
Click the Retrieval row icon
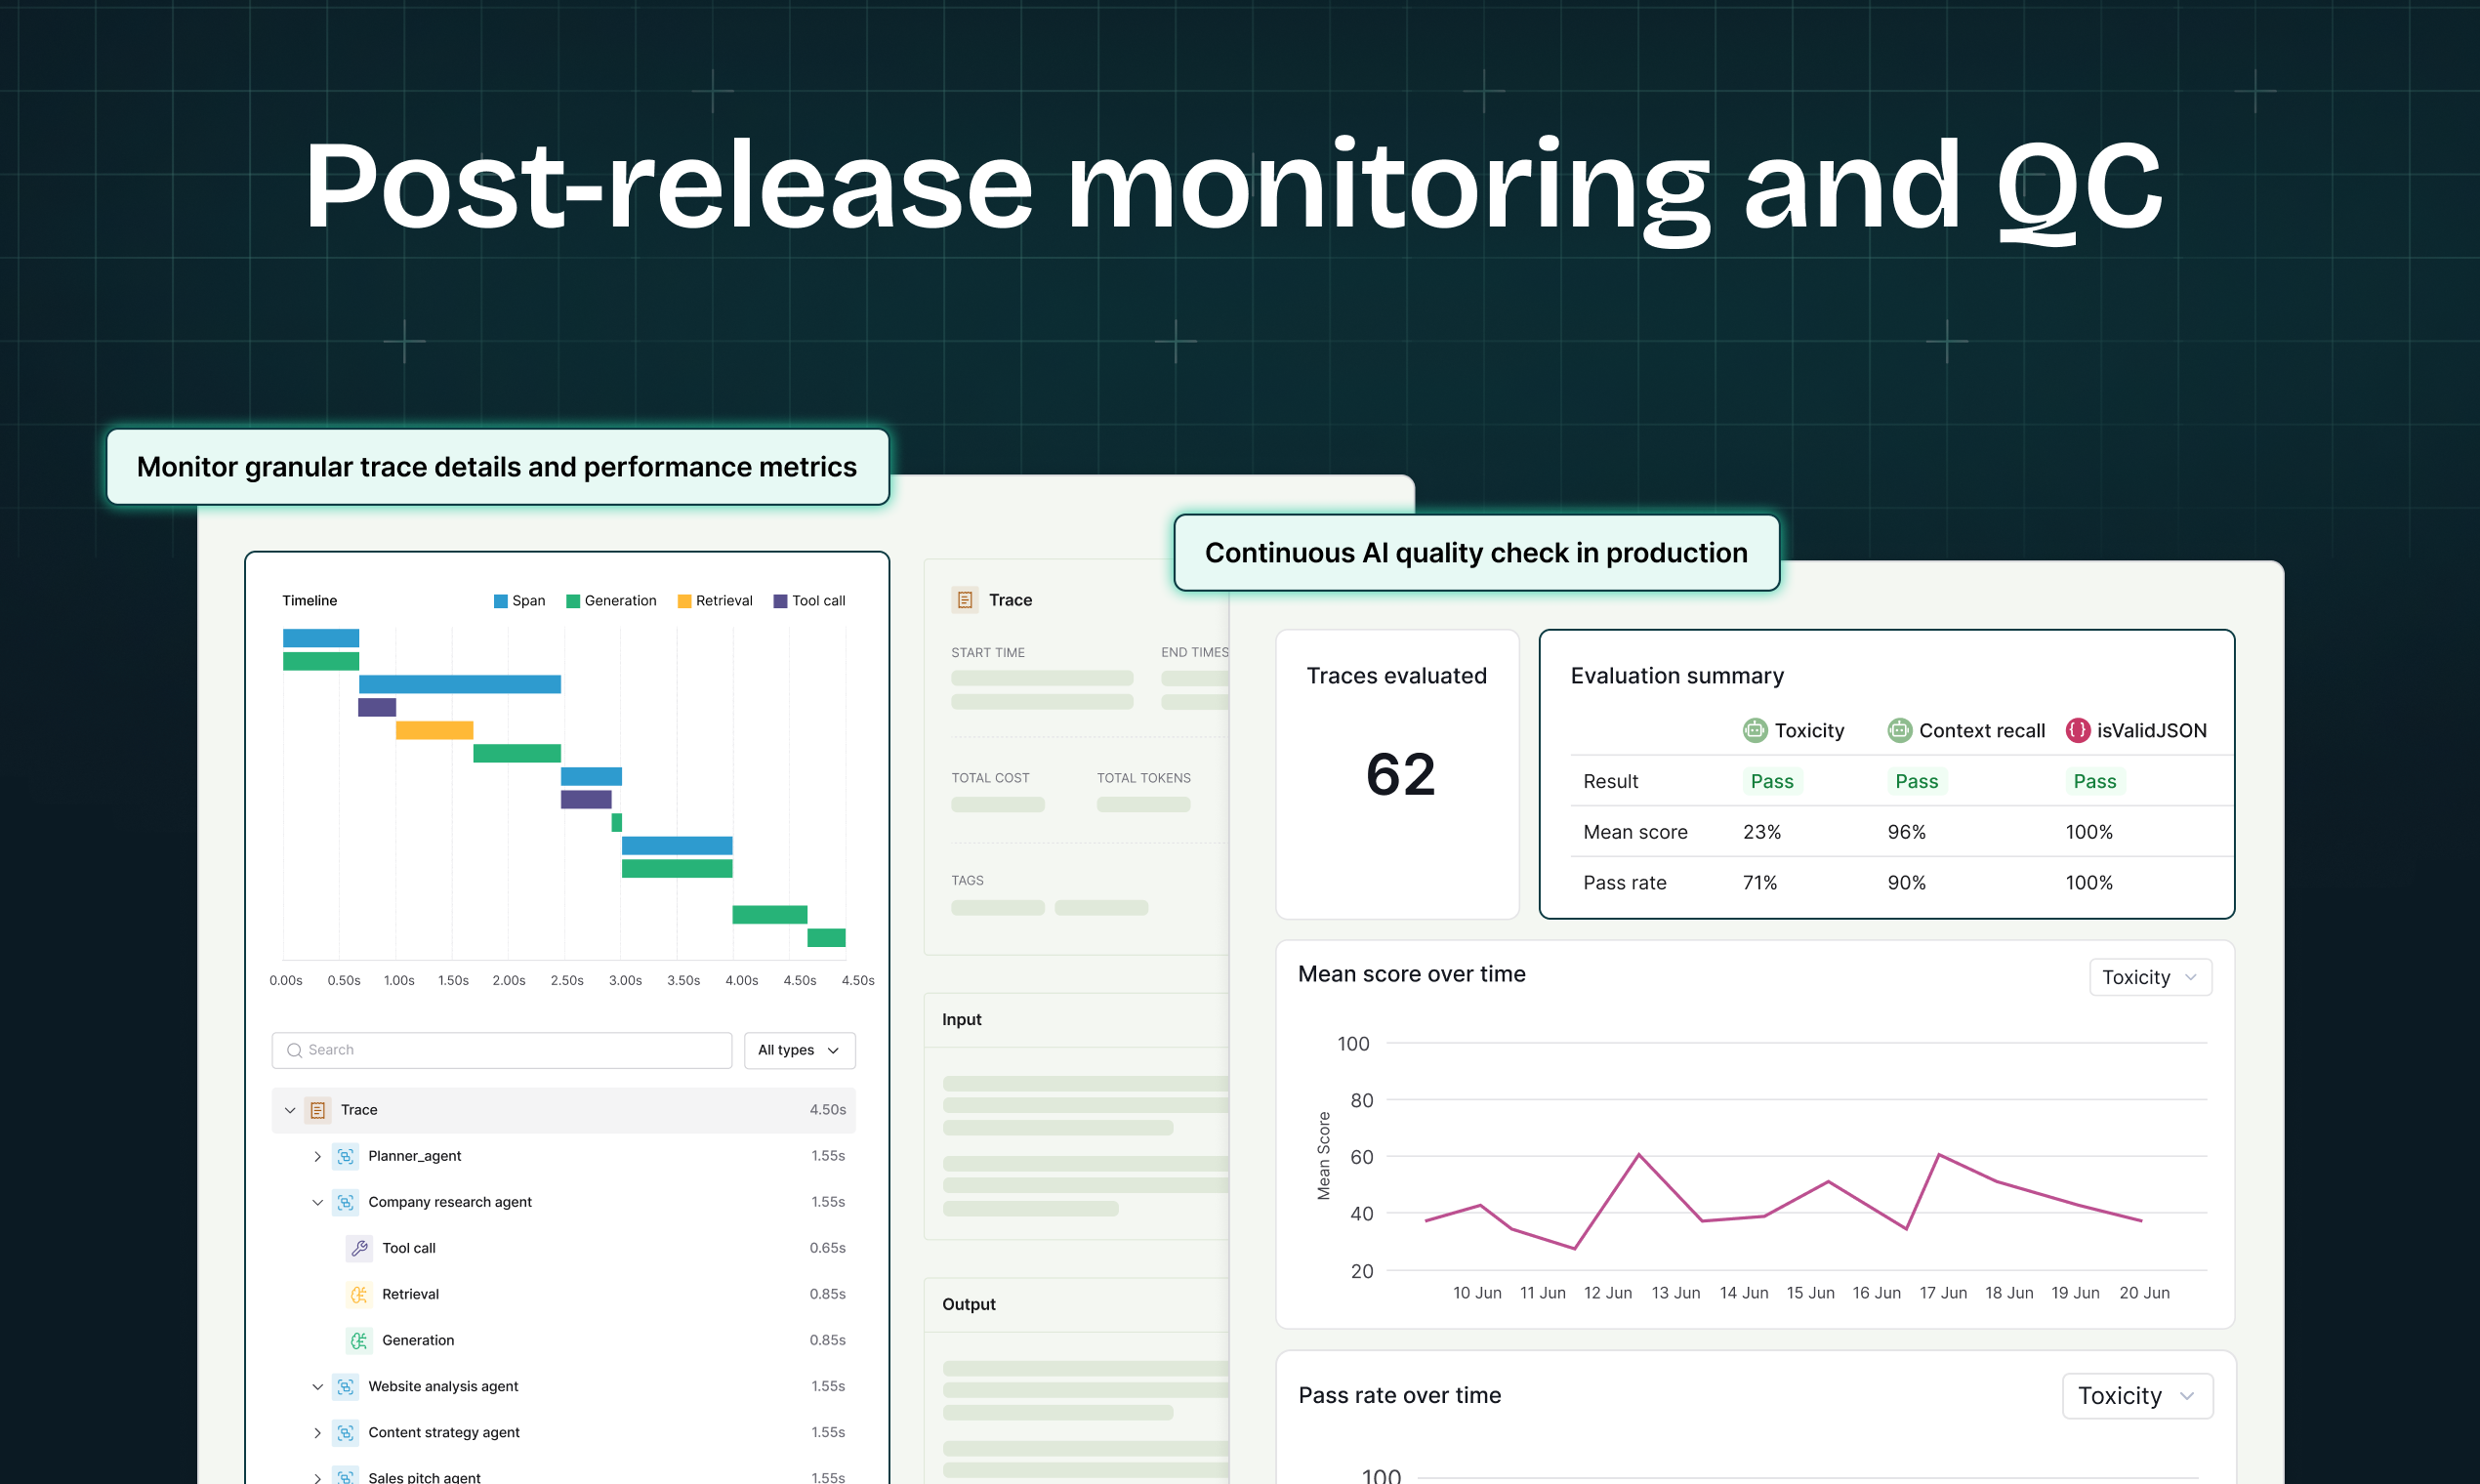[359, 1294]
